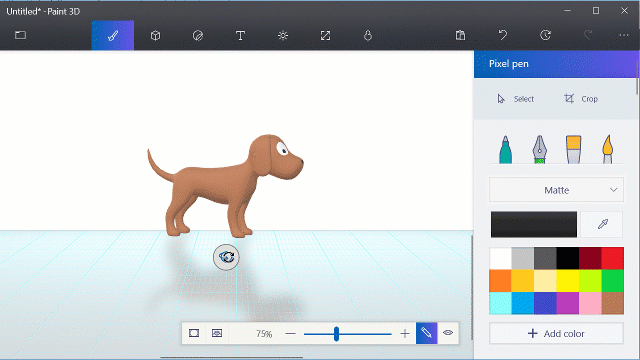This screenshot has height=360, width=640.
Task: Click the zoom slider handle
Action: tap(336, 334)
